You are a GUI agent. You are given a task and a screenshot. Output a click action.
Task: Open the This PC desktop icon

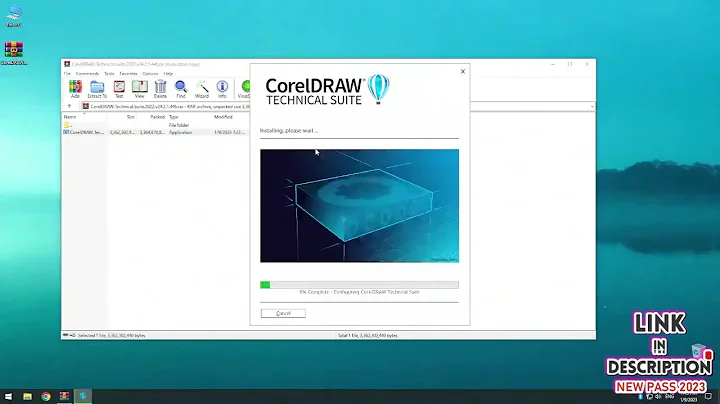tap(14, 16)
